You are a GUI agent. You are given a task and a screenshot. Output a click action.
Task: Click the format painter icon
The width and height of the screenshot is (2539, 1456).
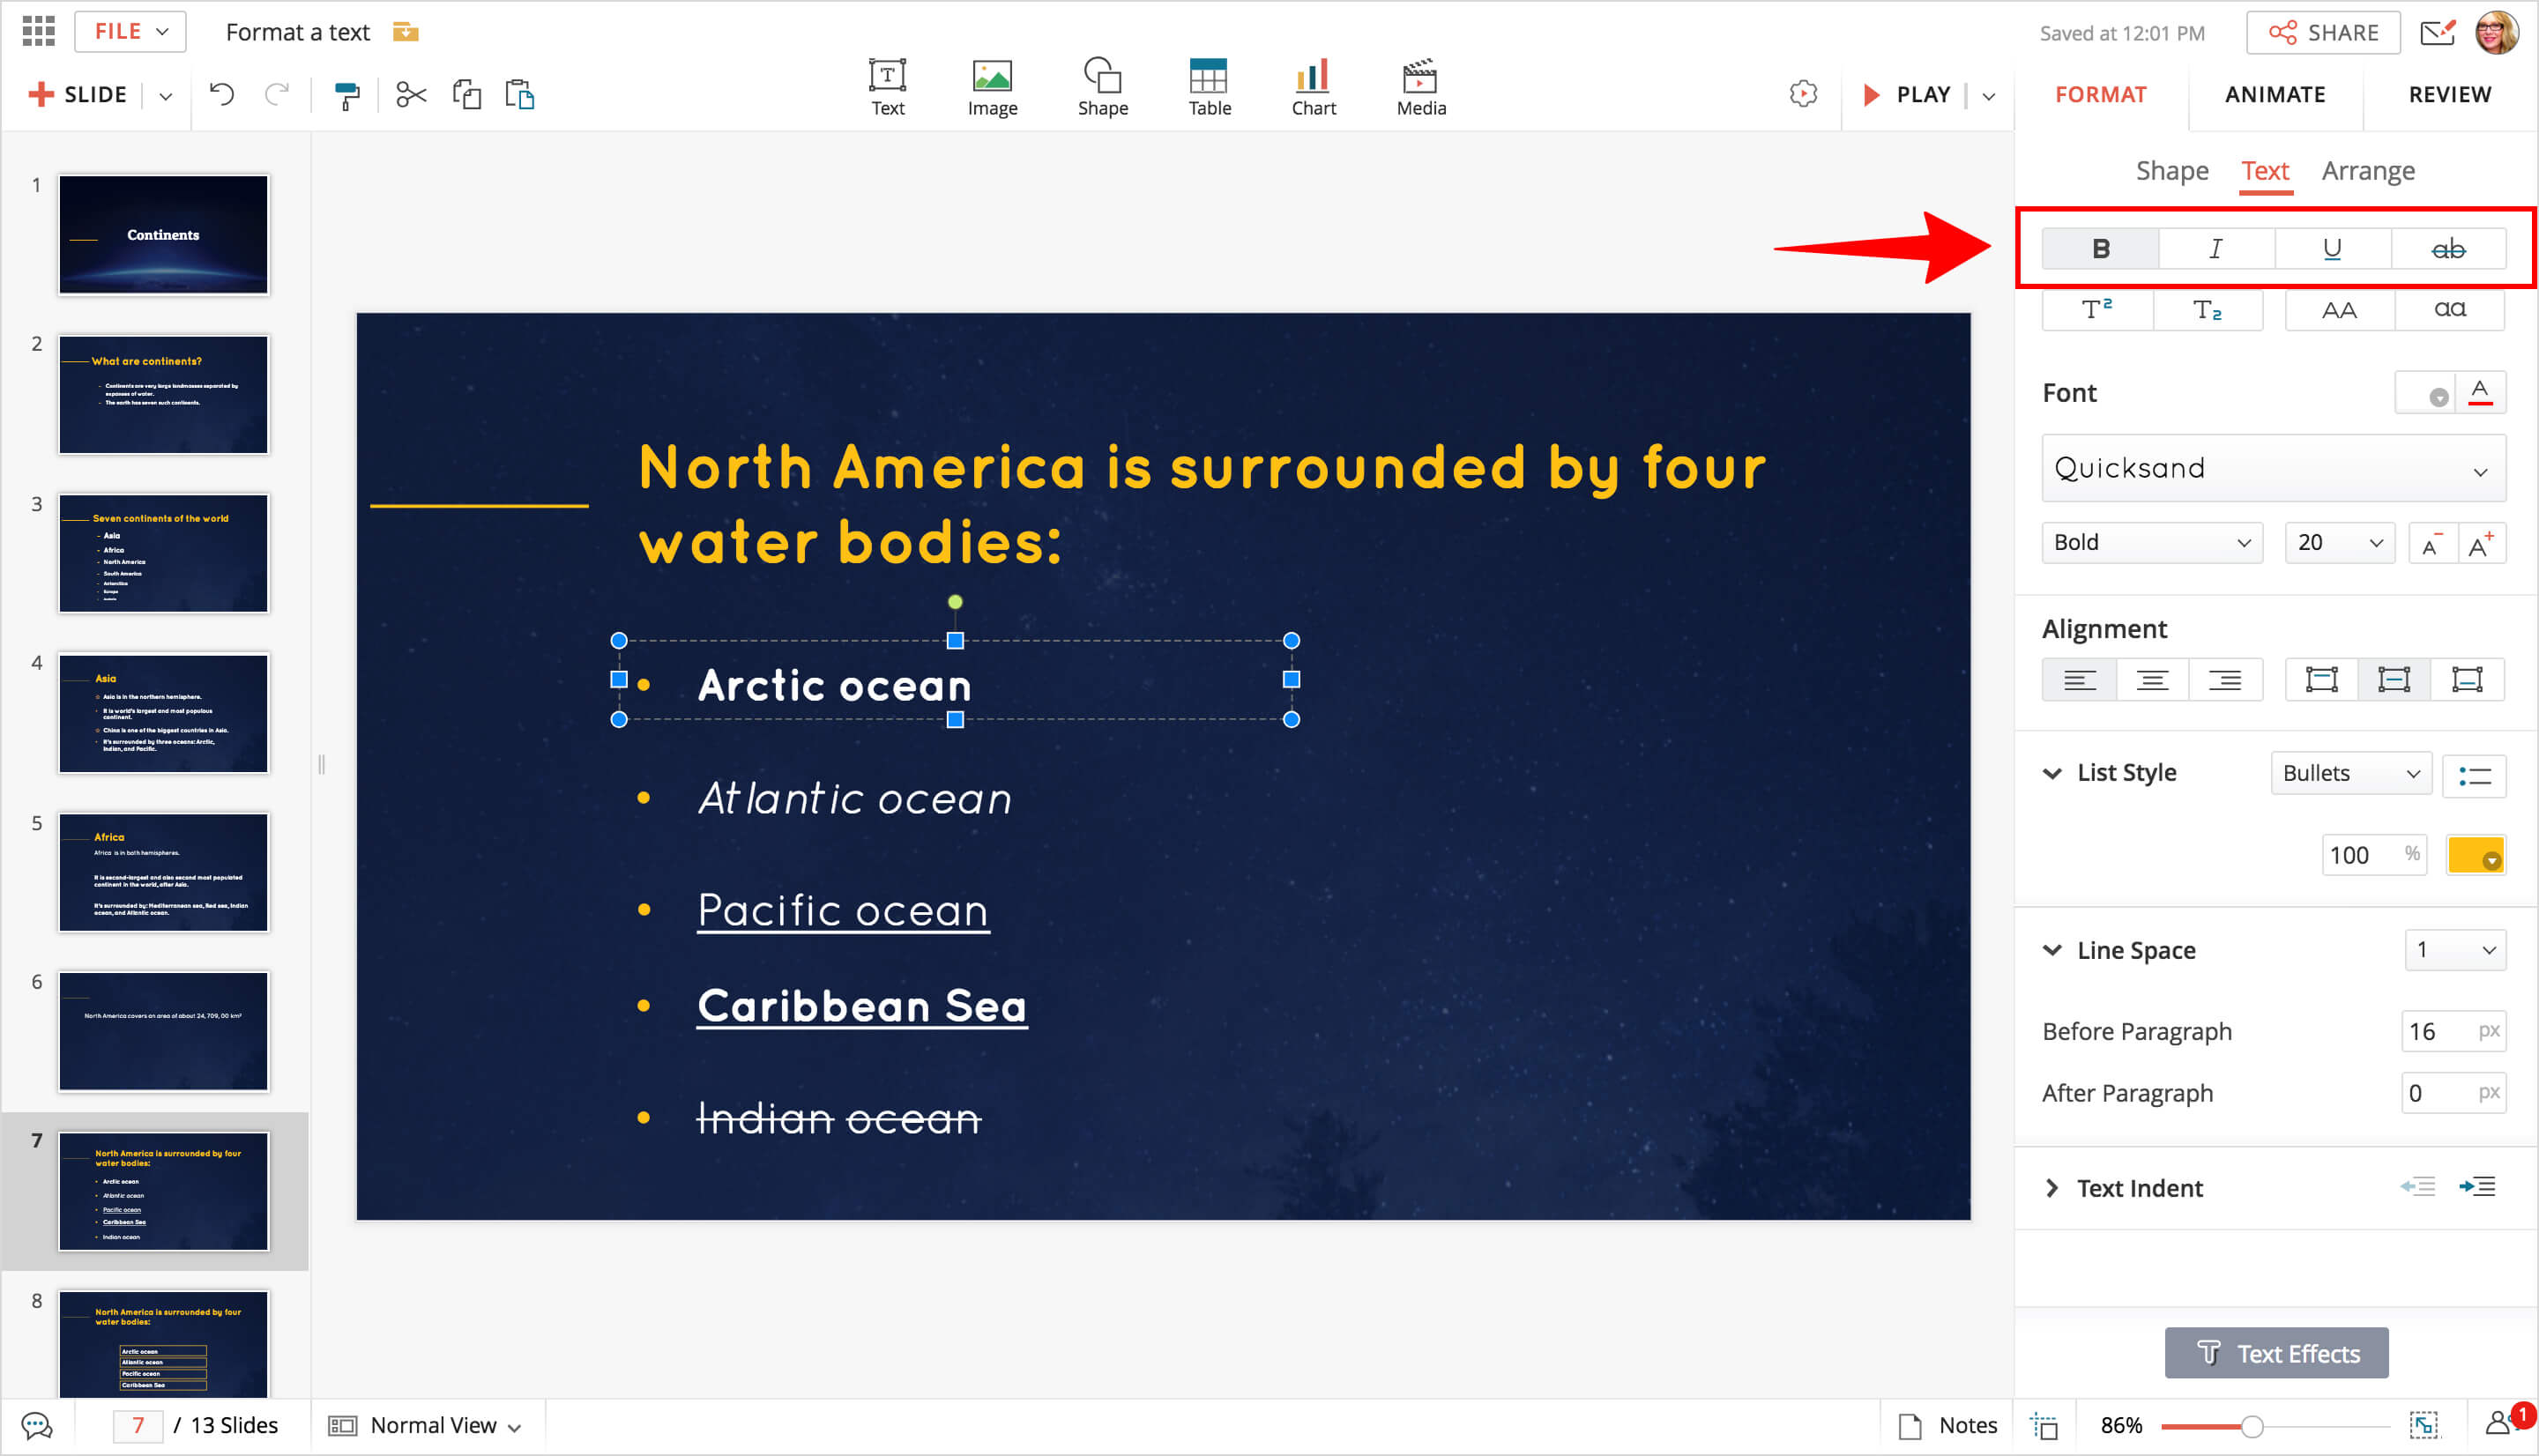[346, 95]
